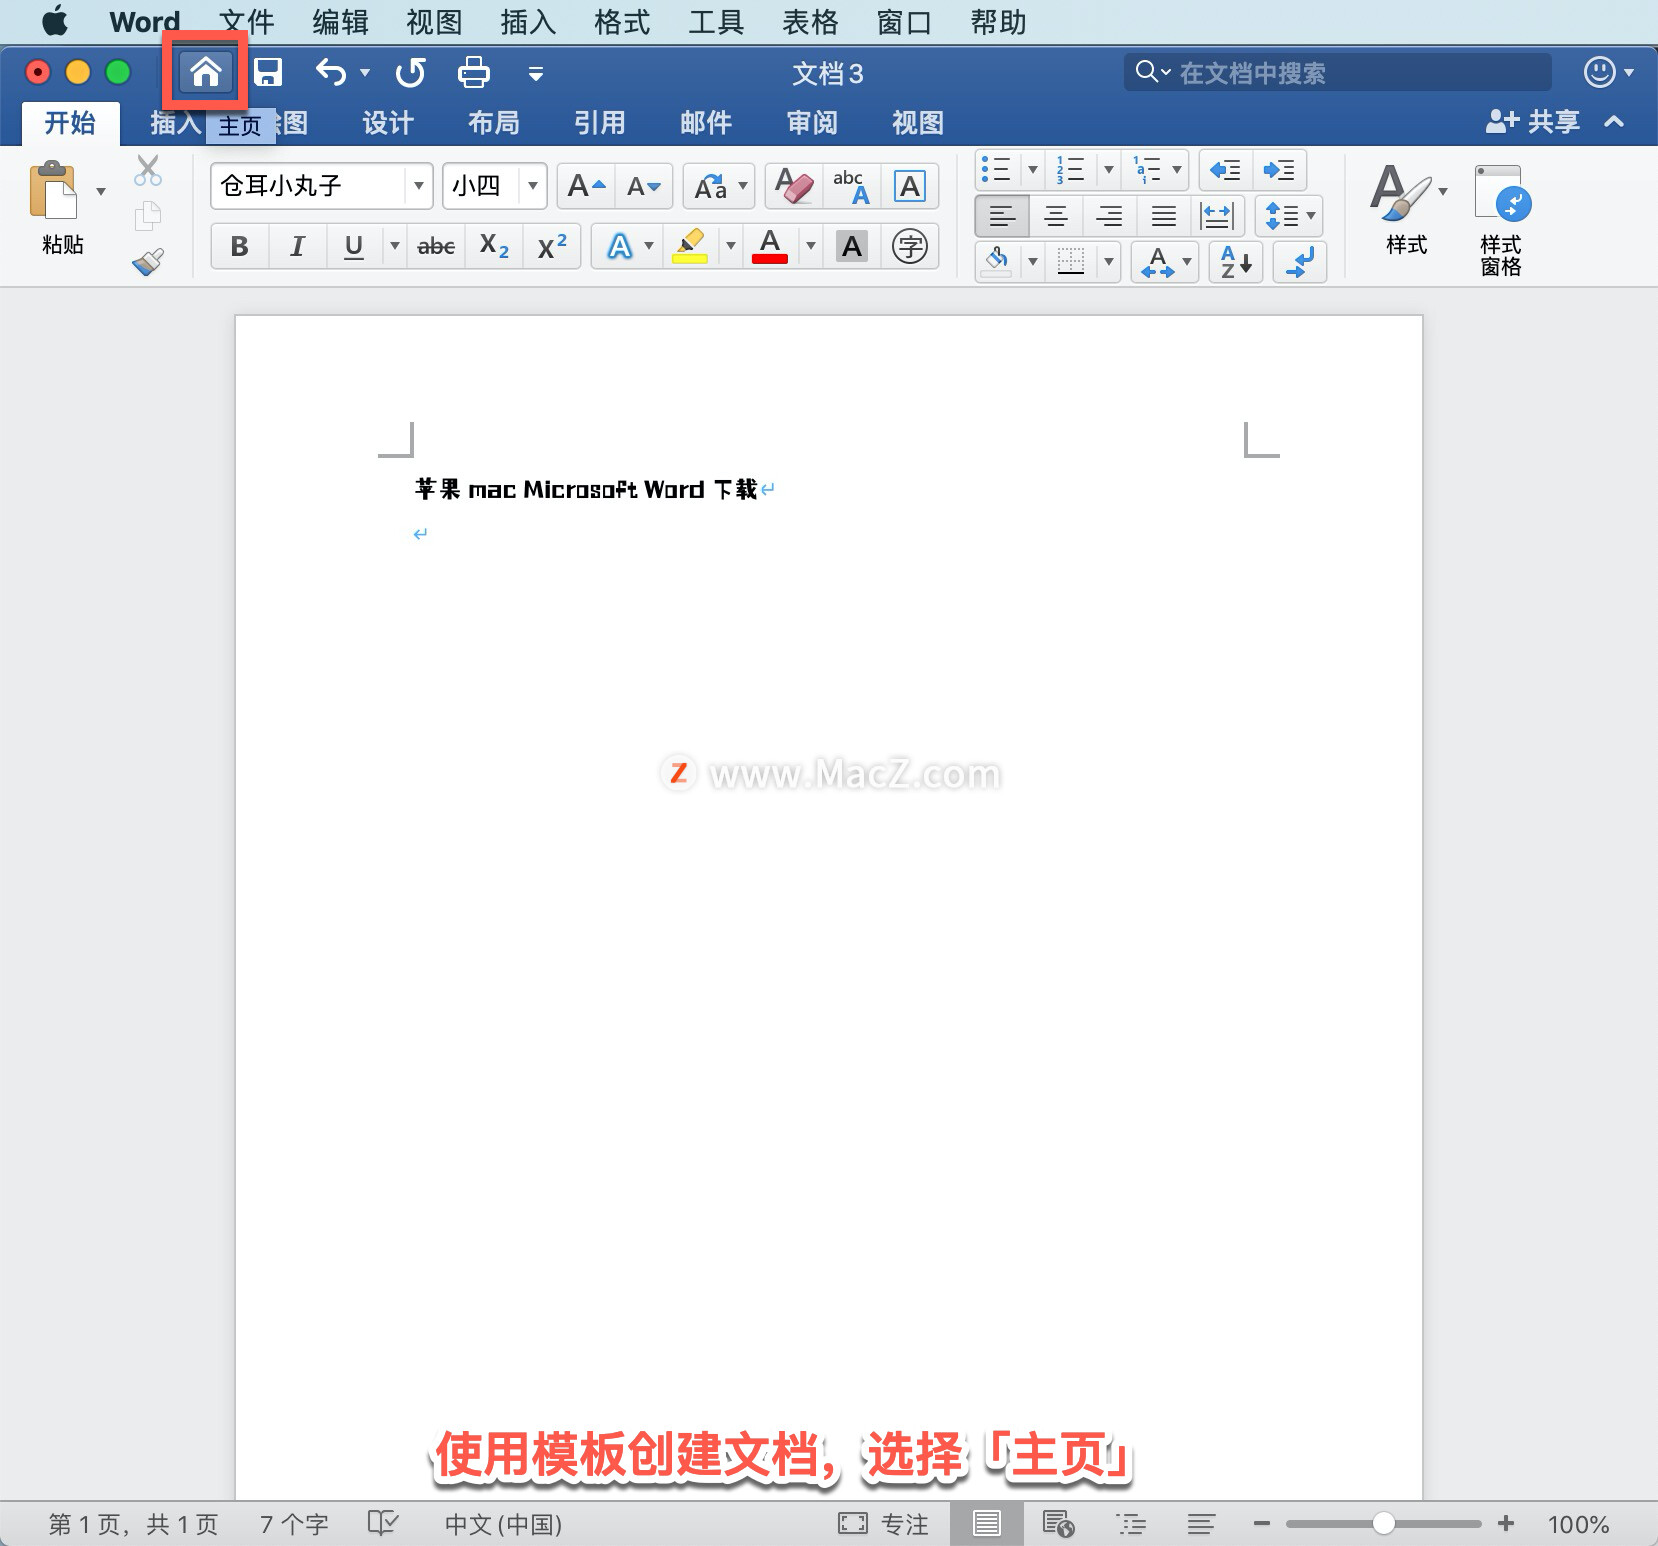Enter 专注 focus mode
Screen dimensions: 1658x1546
point(883,1523)
